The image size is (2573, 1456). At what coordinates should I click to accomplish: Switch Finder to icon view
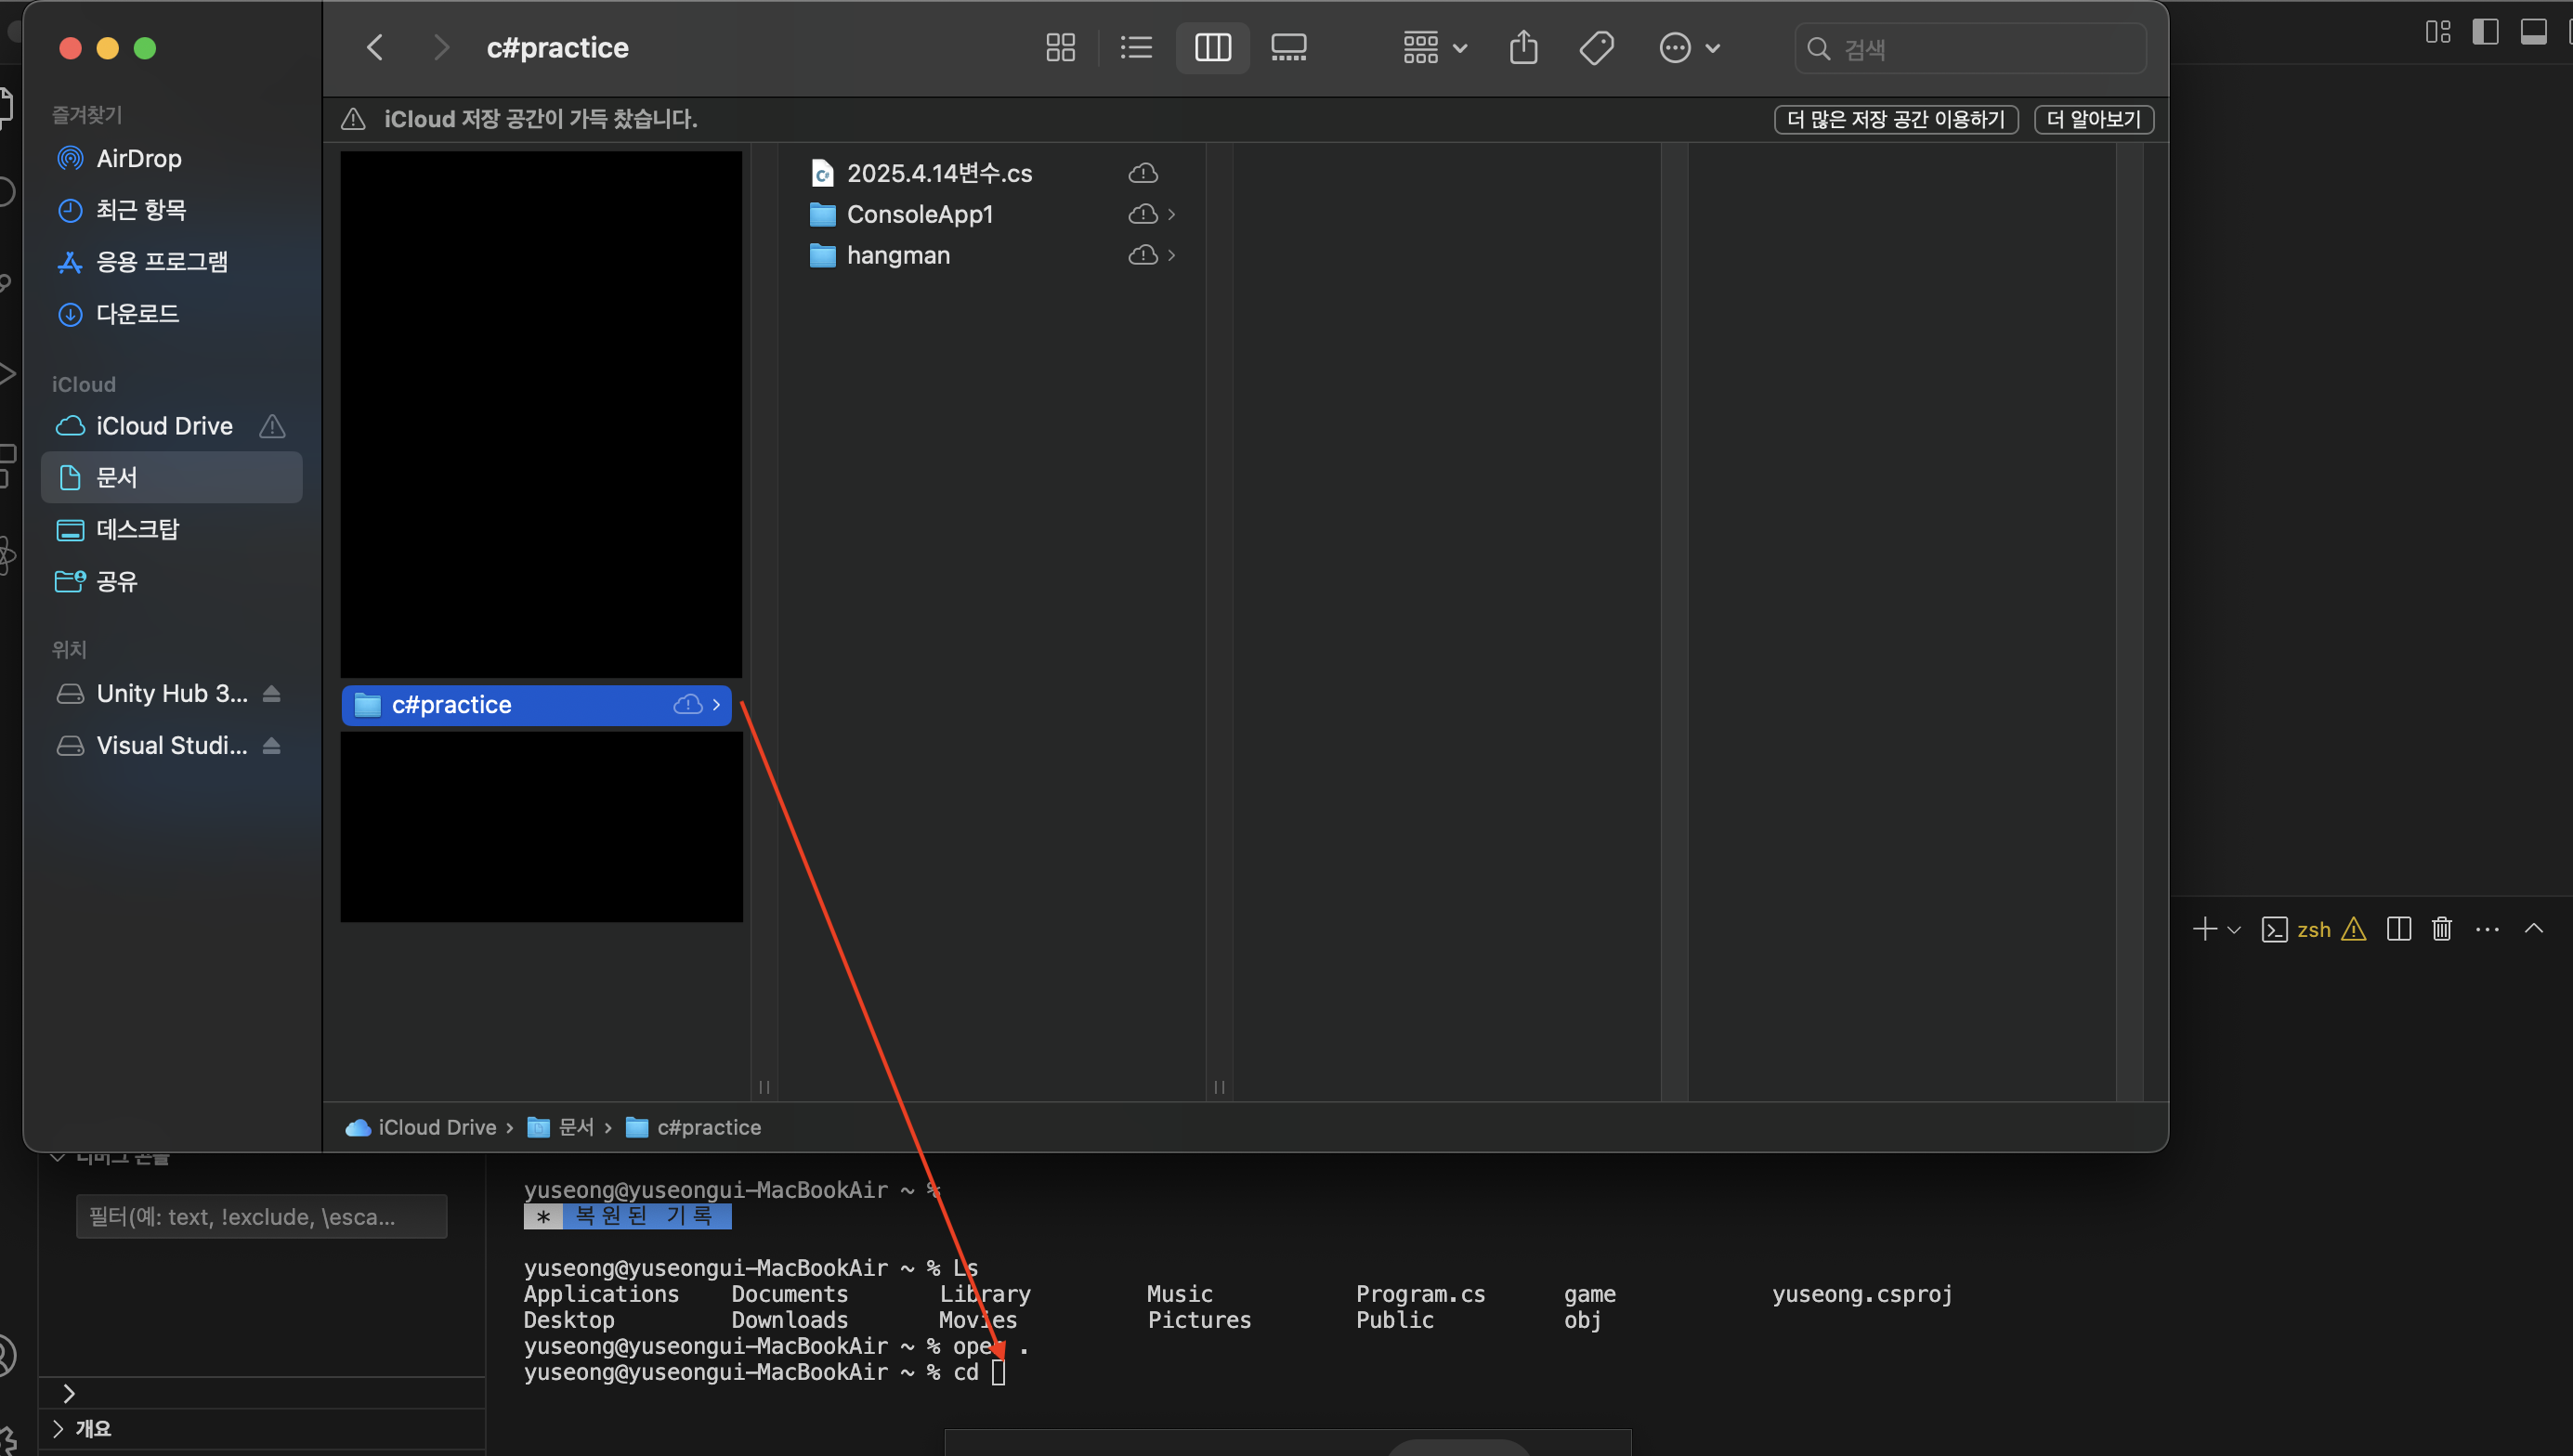[1060, 47]
